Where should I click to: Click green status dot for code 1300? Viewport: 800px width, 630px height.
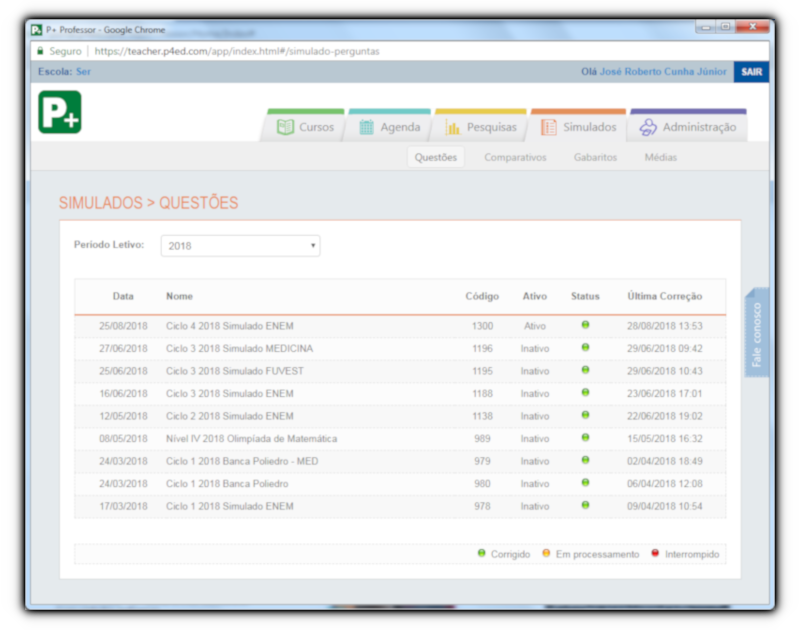pos(585,325)
